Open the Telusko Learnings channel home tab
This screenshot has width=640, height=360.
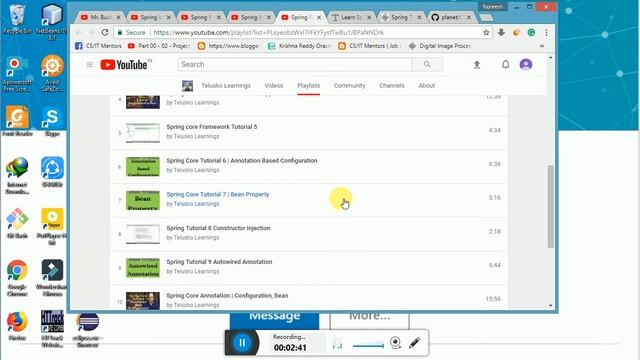pyautogui.click(x=226, y=86)
